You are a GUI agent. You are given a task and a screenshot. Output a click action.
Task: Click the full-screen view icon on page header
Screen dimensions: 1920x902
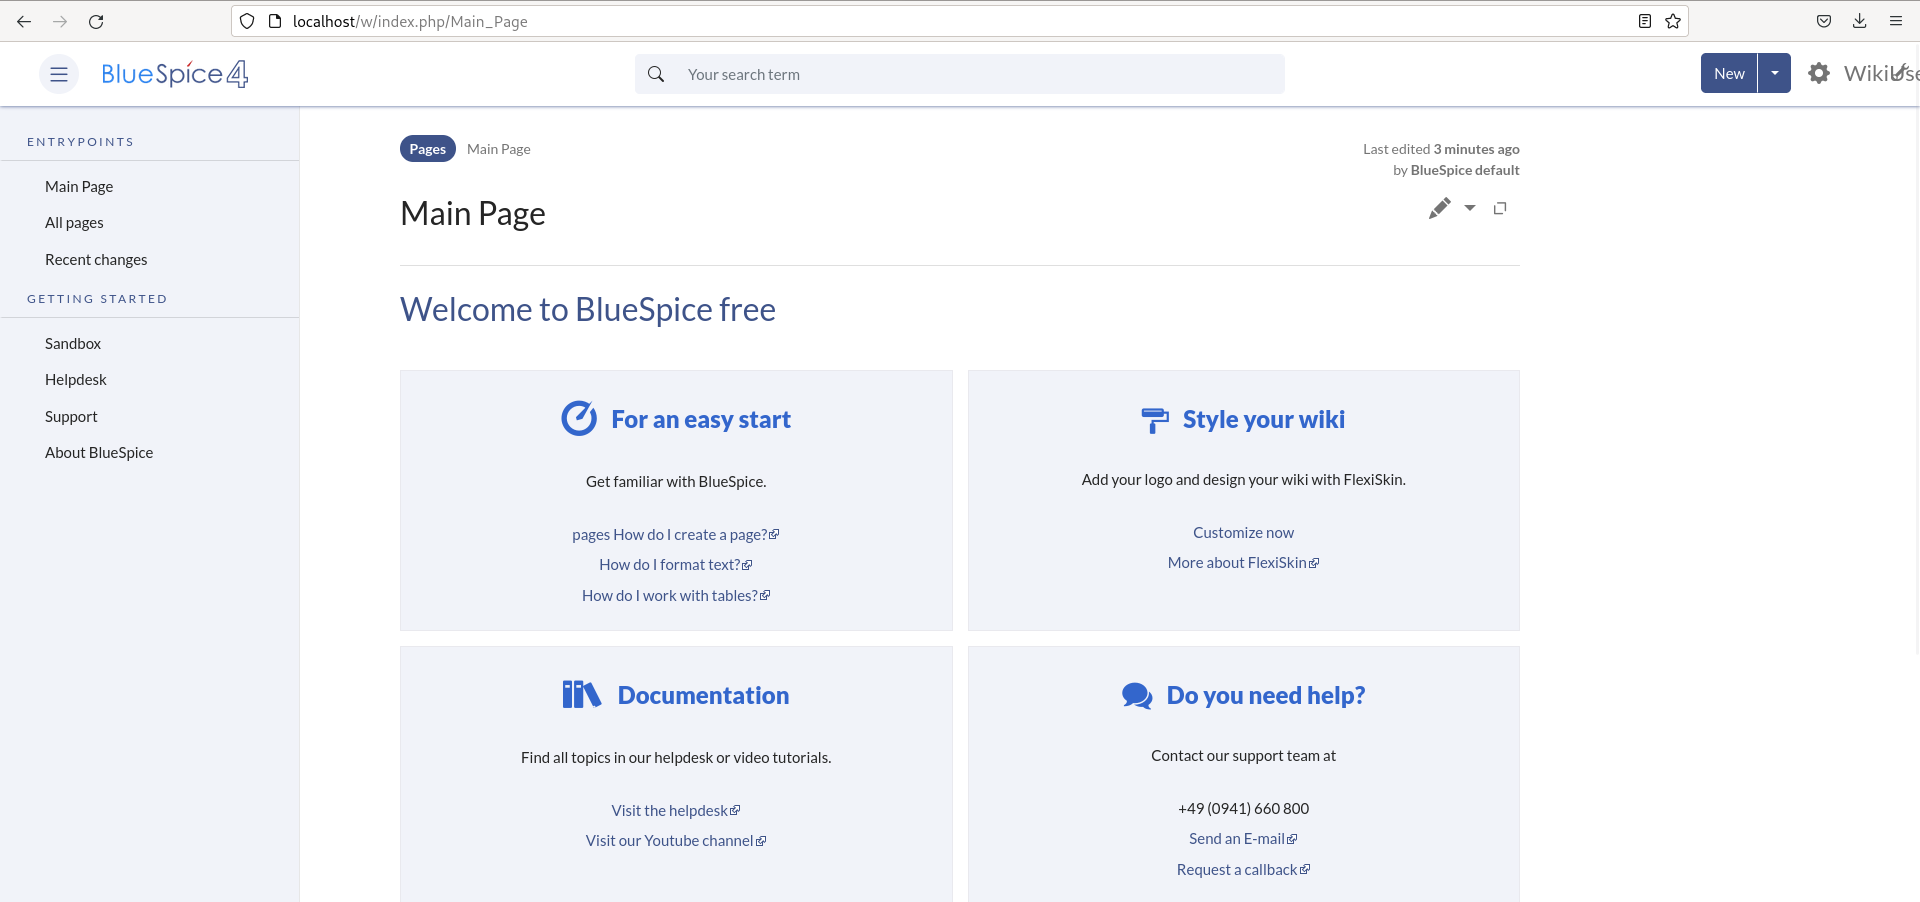(1500, 208)
